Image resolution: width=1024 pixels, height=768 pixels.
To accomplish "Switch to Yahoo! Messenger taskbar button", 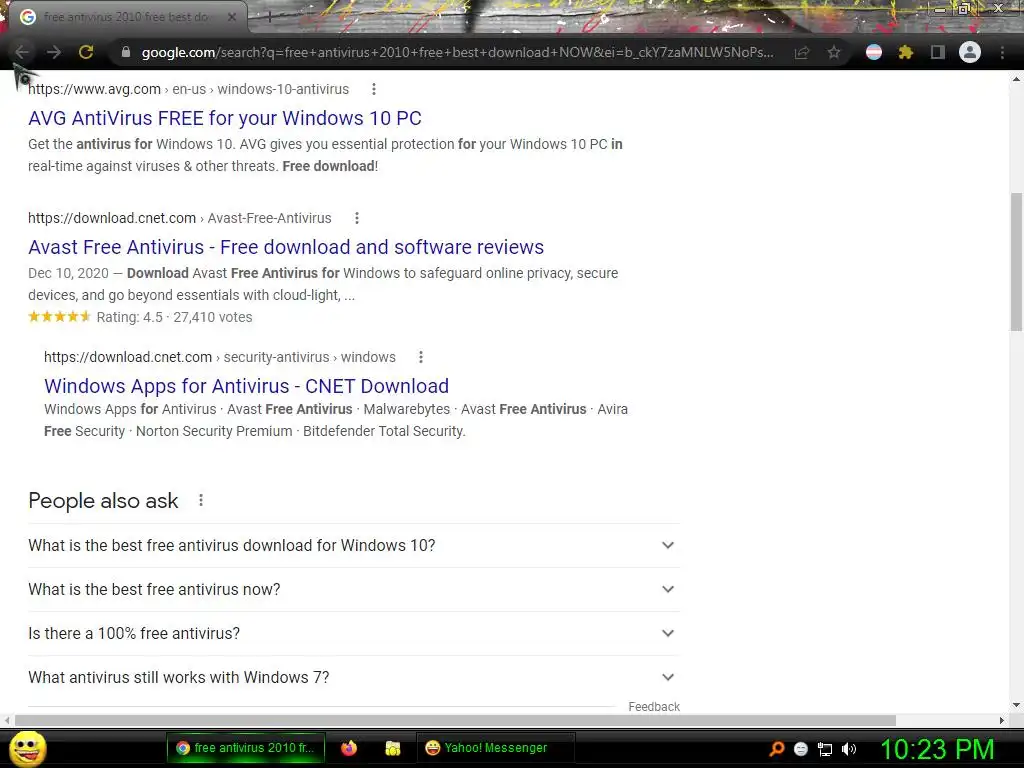I will click(495, 748).
